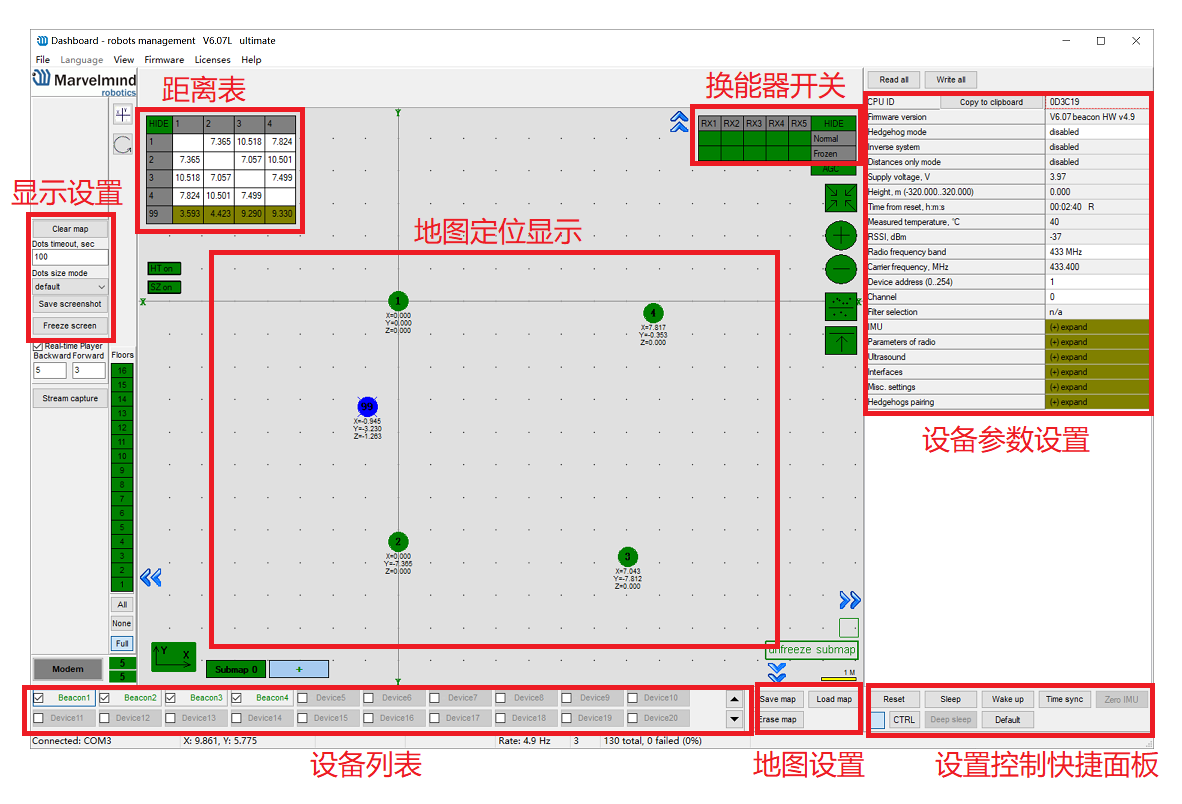Click the Time sync button
The image size is (1182, 804).
(1065, 699)
